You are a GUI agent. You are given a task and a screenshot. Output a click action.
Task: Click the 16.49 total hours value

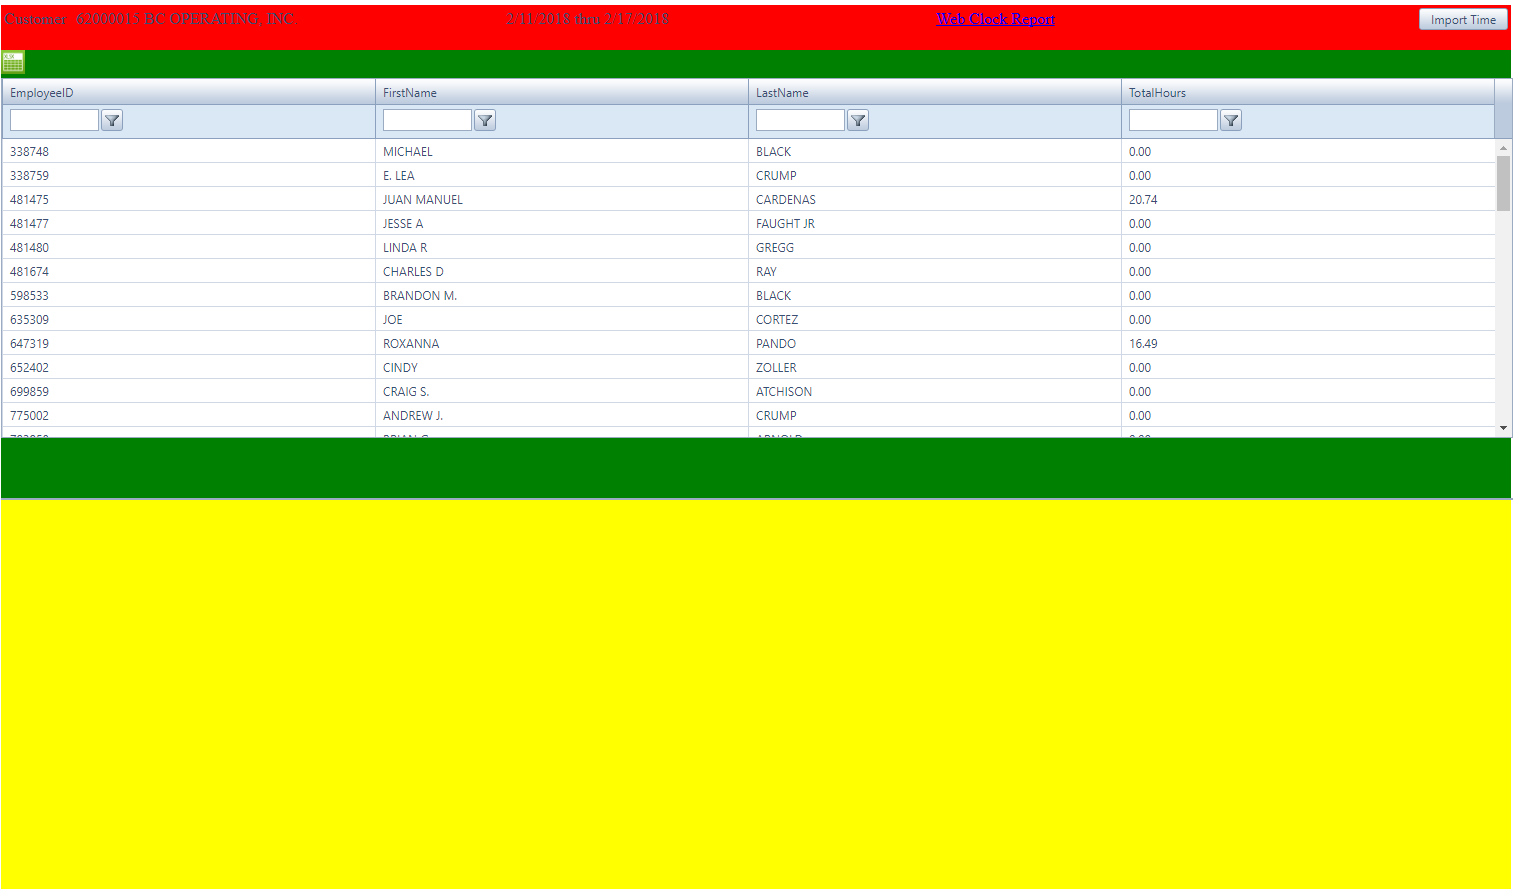(1143, 344)
